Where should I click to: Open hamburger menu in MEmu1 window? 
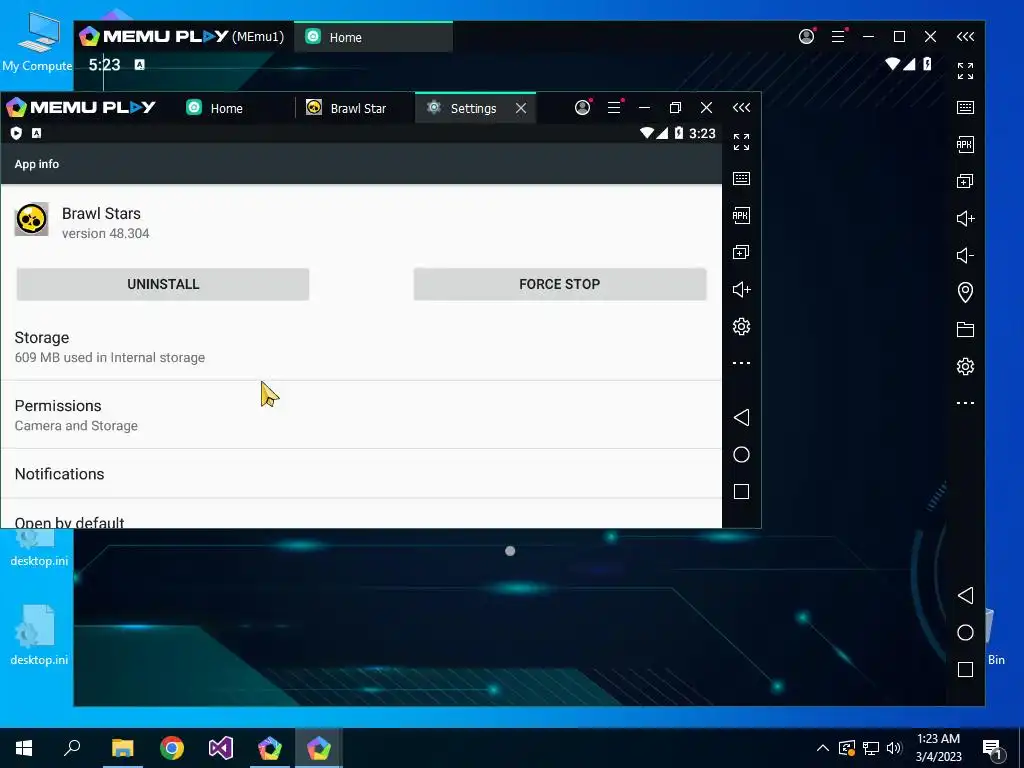tap(838, 37)
